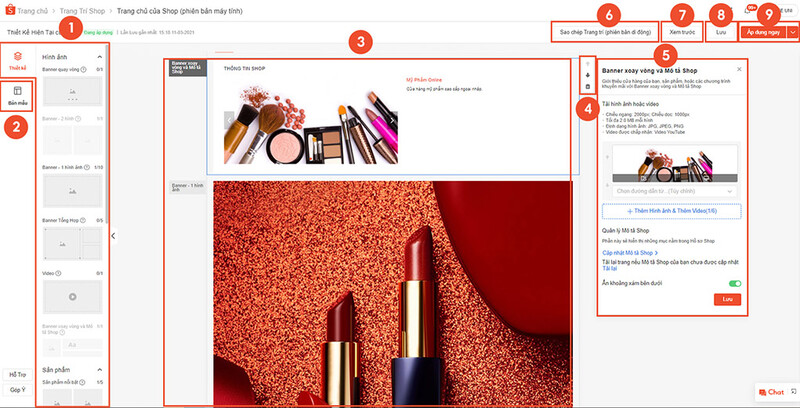Viewport: 800px width, 408px height.
Task: Go to Trang chủ breadcrumb
Action: (36, 10)
